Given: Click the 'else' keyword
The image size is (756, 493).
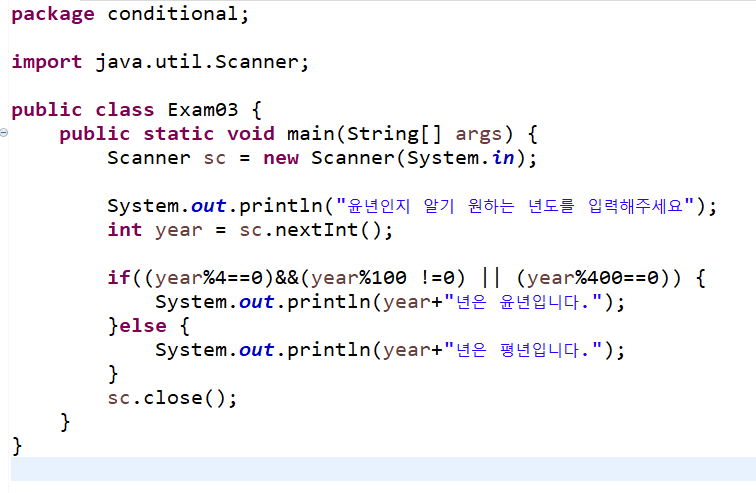Looking at the screenshot, I should click(143, 326).
